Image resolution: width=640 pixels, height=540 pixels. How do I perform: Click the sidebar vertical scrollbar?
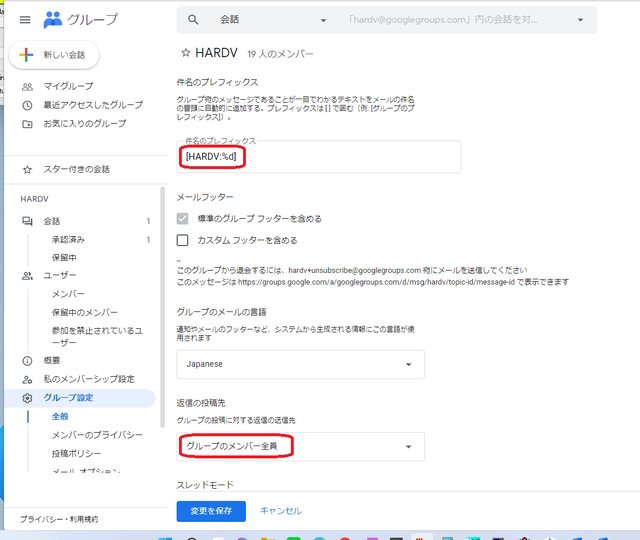pyautogui.click(x=162, y=307)
